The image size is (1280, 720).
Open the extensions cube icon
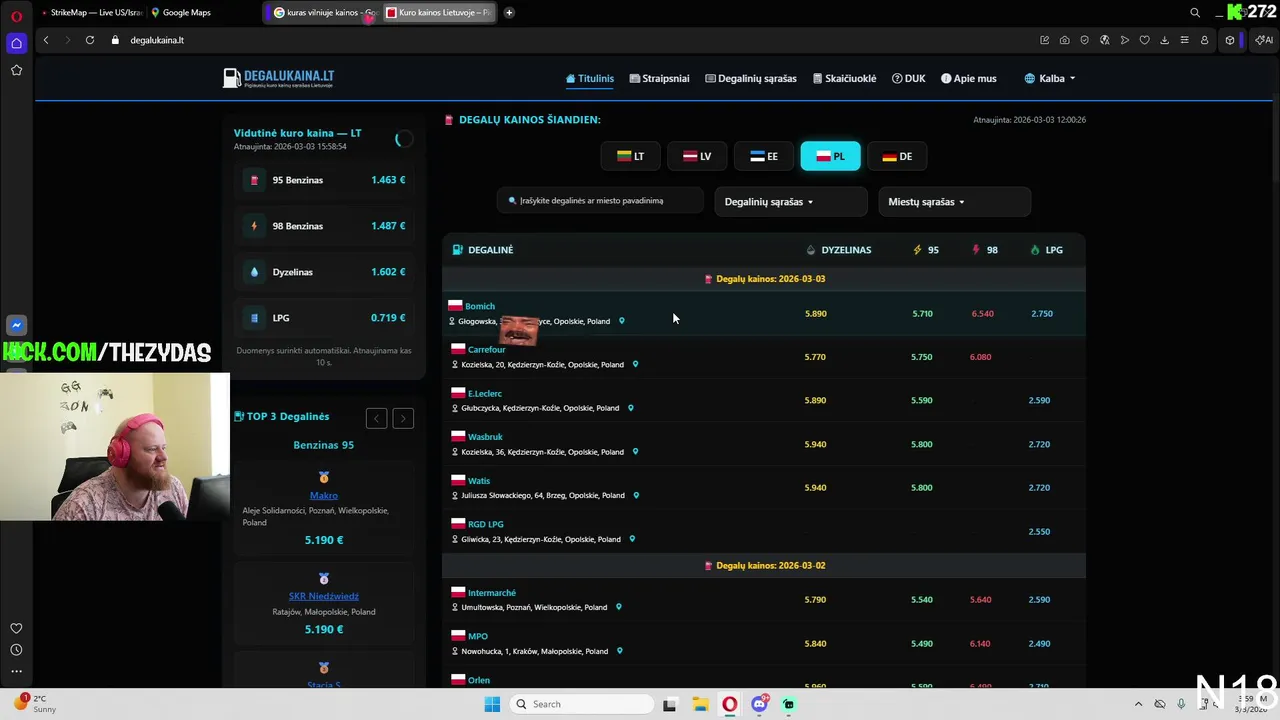click(1230, 40)
